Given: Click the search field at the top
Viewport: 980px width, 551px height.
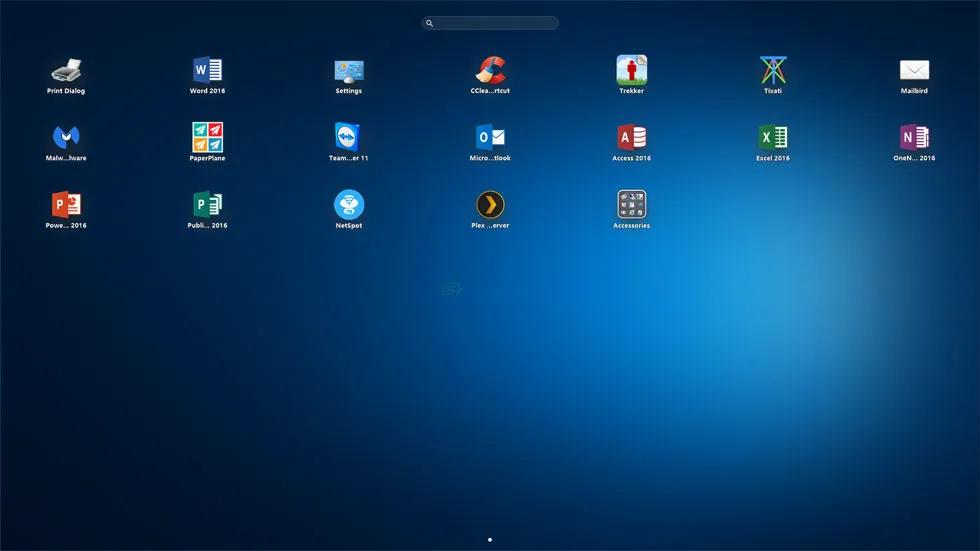Looking at the screenshot, I should [x=490, y=23].
